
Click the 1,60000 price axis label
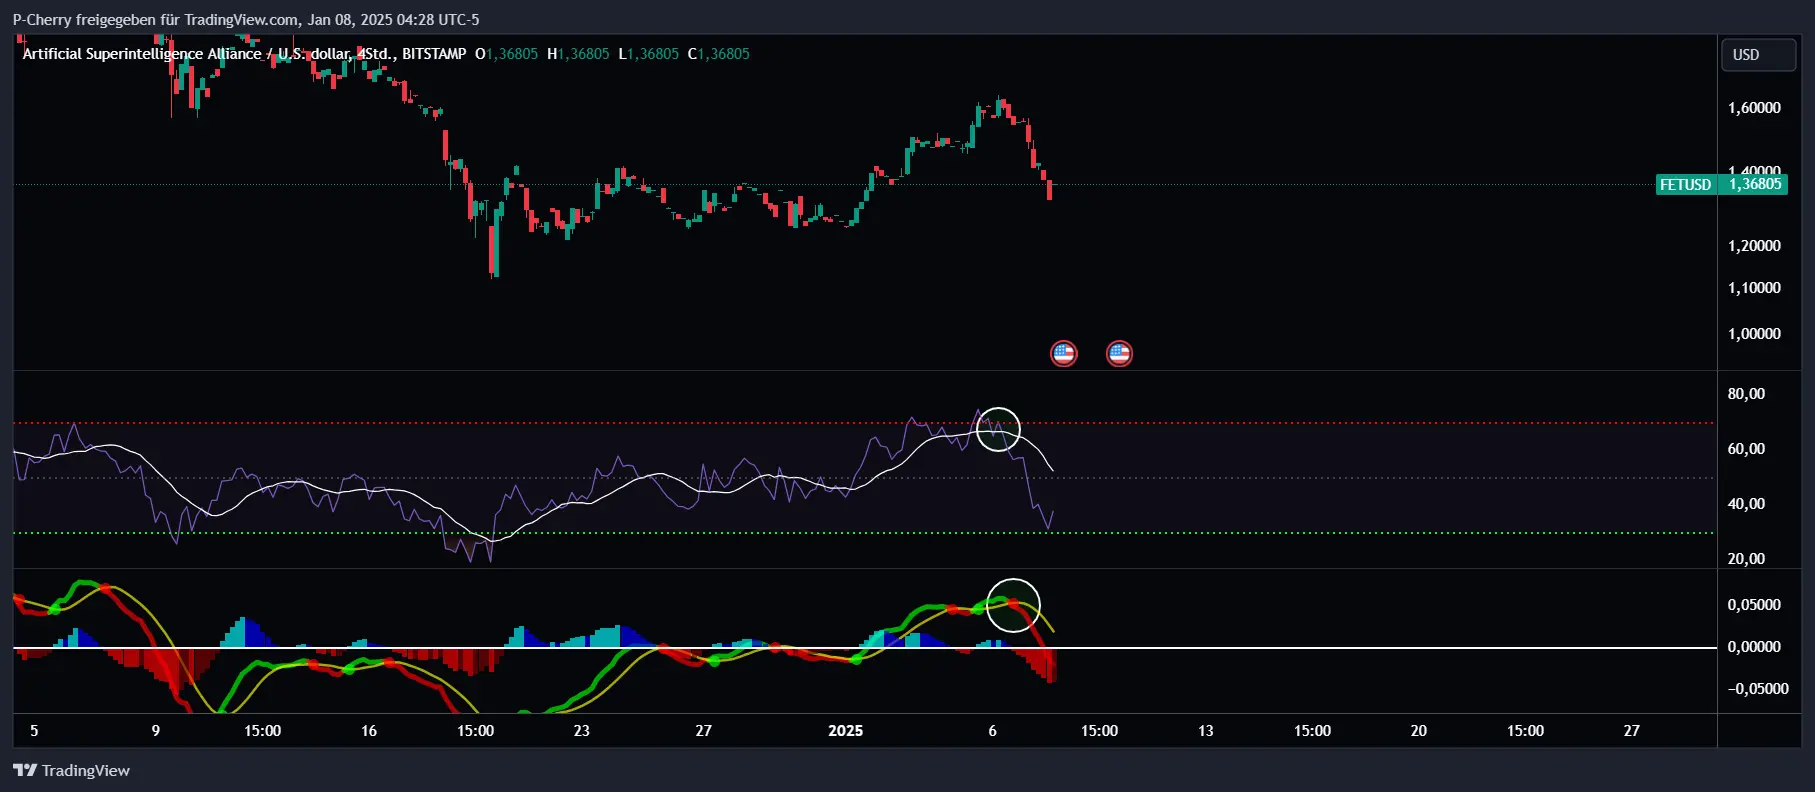1754,108
